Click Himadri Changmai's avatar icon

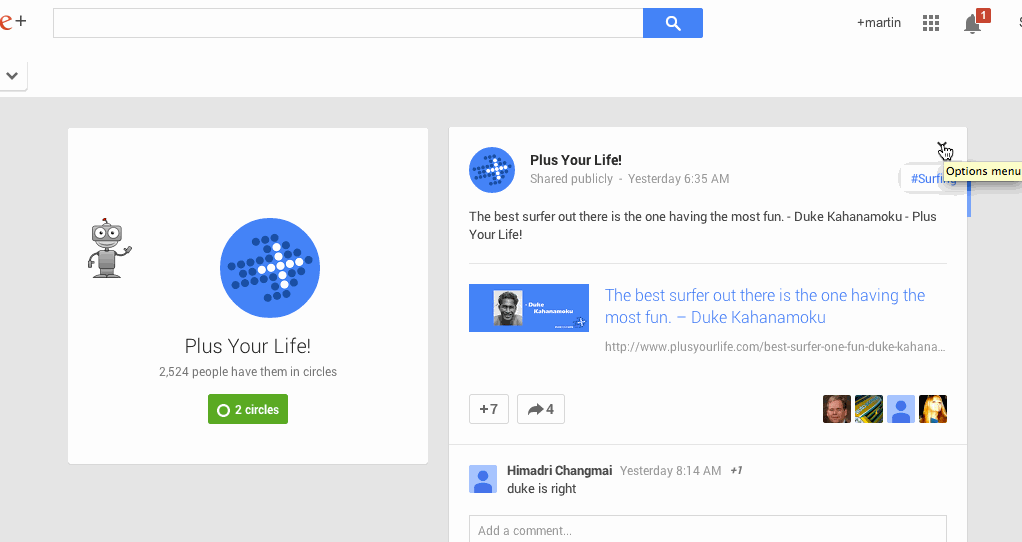(483, 479)
